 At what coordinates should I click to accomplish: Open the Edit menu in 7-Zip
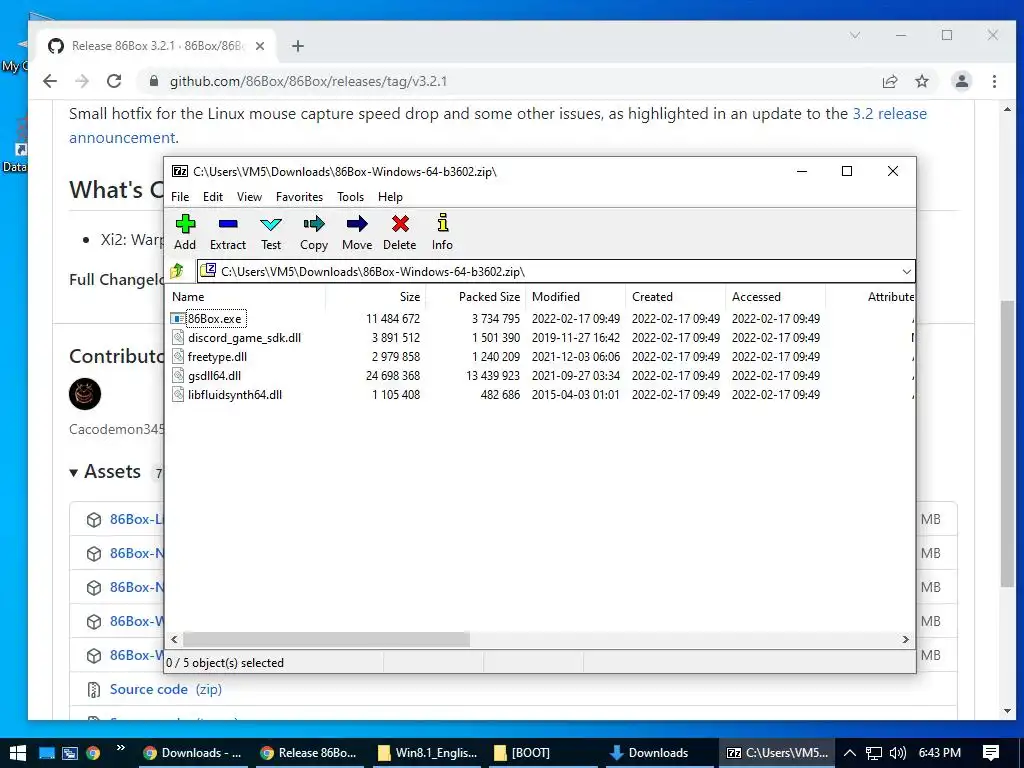click(213, 197)
